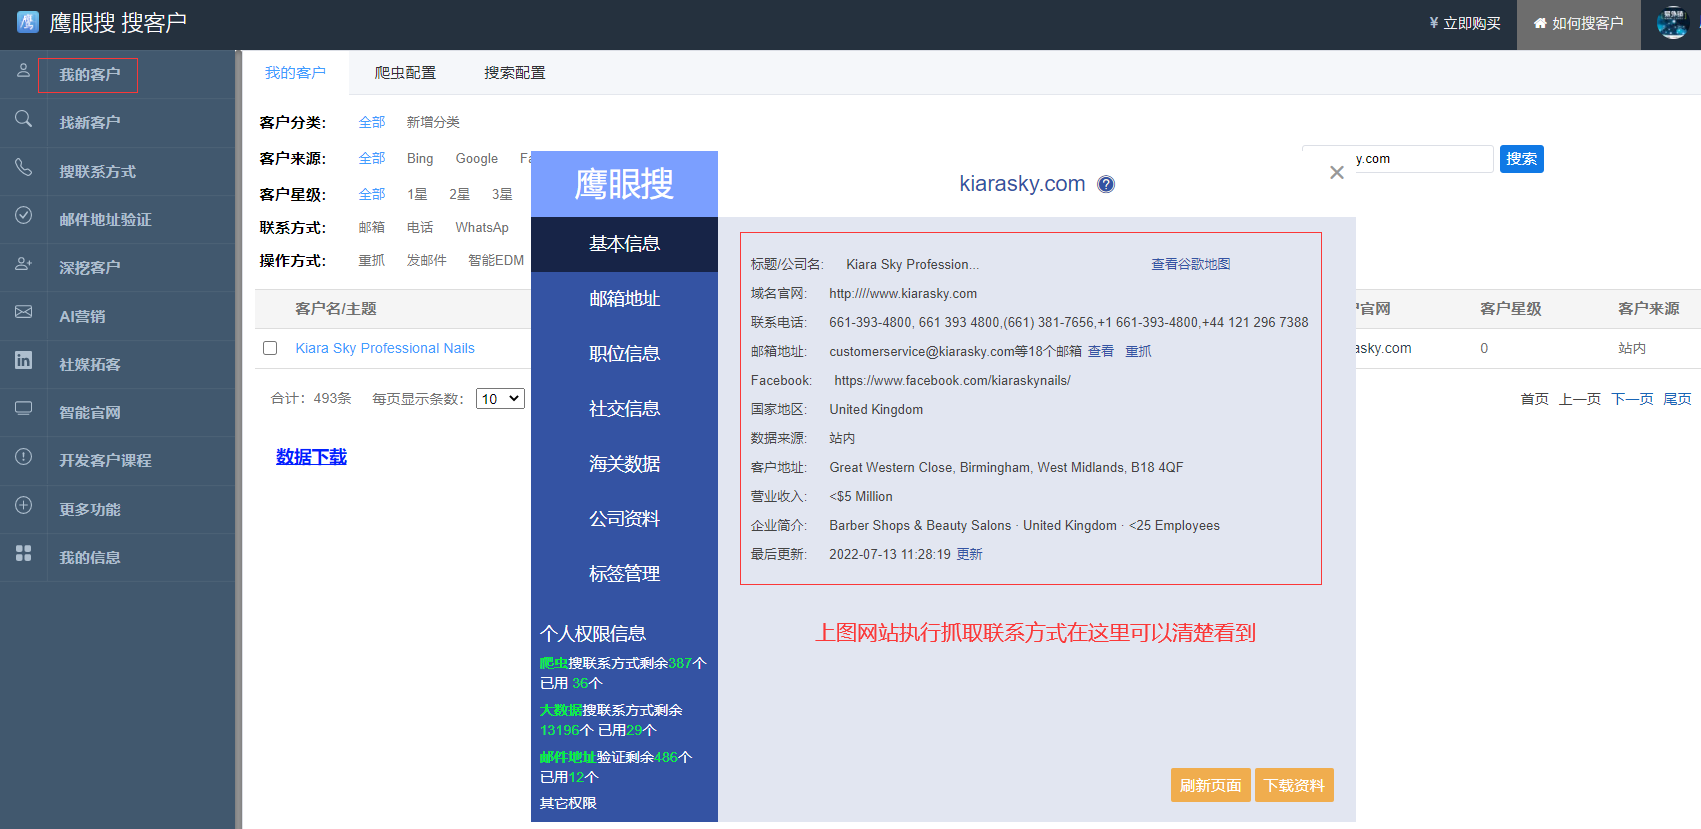This screenshot has width=1701, height=829.
Task: Click the orange 下载资料 button
Action: coord(1294,786)
